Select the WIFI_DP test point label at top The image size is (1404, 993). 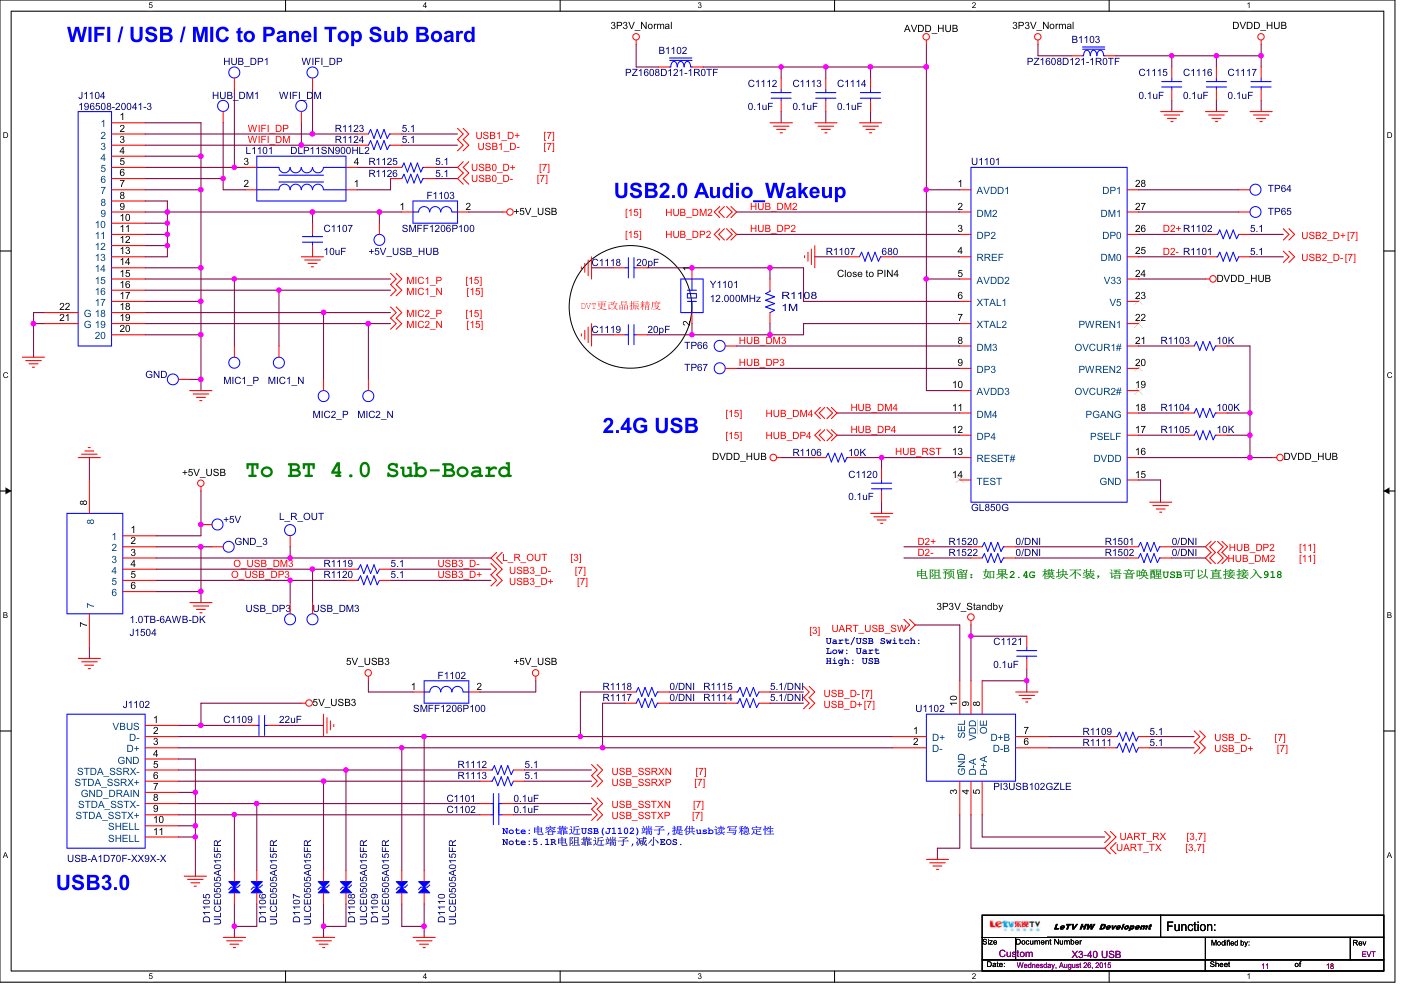point(322,62)
